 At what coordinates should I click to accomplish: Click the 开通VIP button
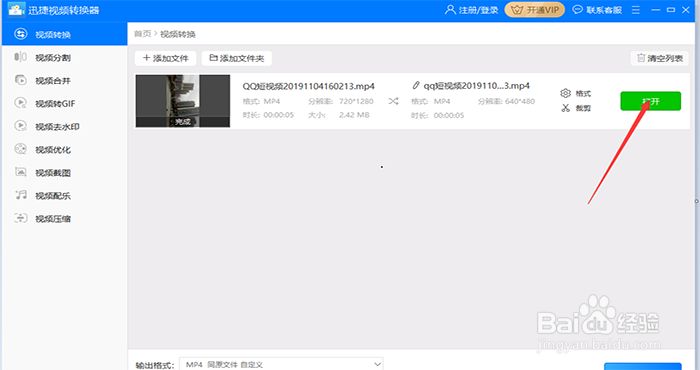534,10
